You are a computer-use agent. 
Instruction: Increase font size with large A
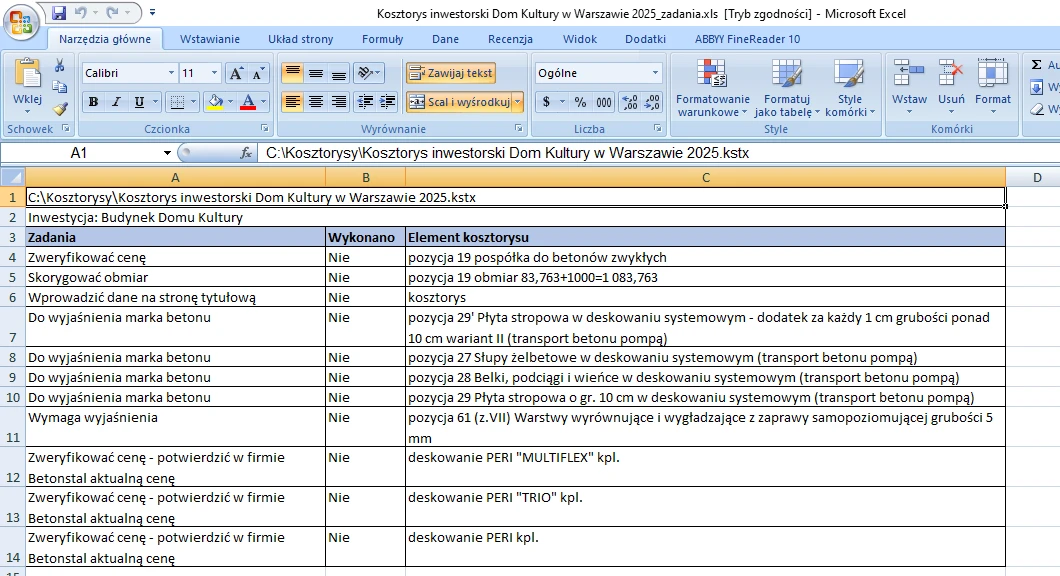pyautogui.click(x=235, y=73)
